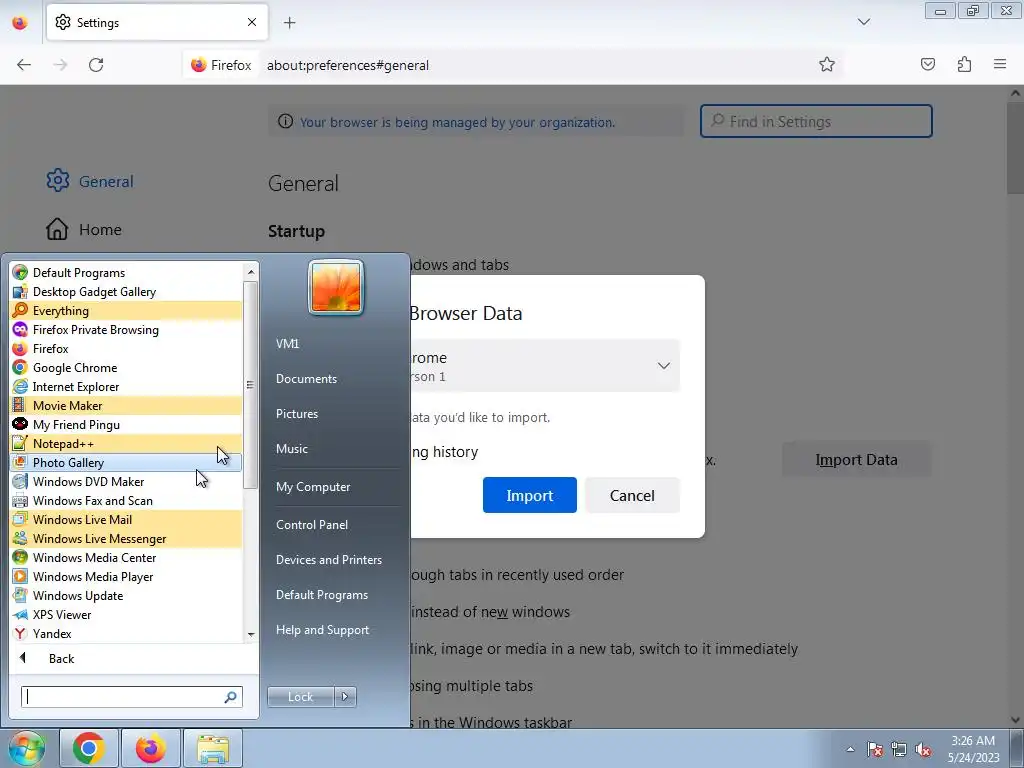Viewport: 1024px width, 768px height.
Task: Select the Home settings category
Action: 84,229
